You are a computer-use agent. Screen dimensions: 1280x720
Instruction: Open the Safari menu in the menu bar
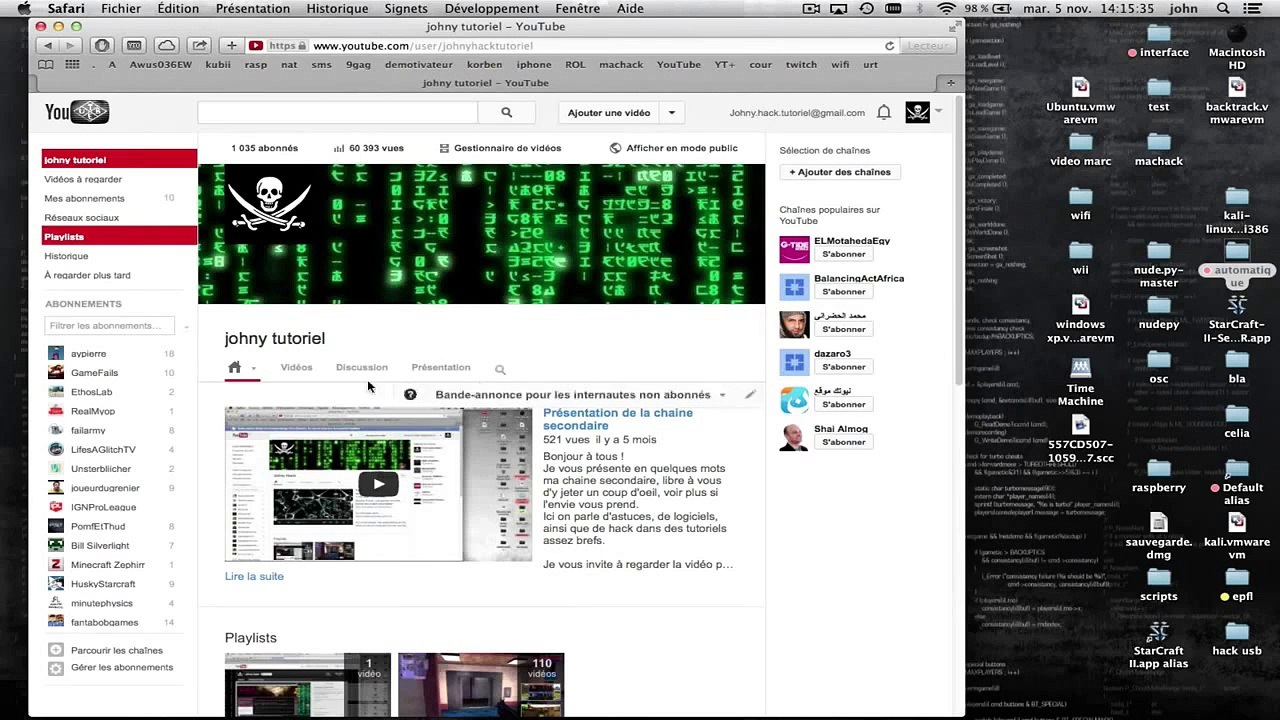click(x=66, y=8)
